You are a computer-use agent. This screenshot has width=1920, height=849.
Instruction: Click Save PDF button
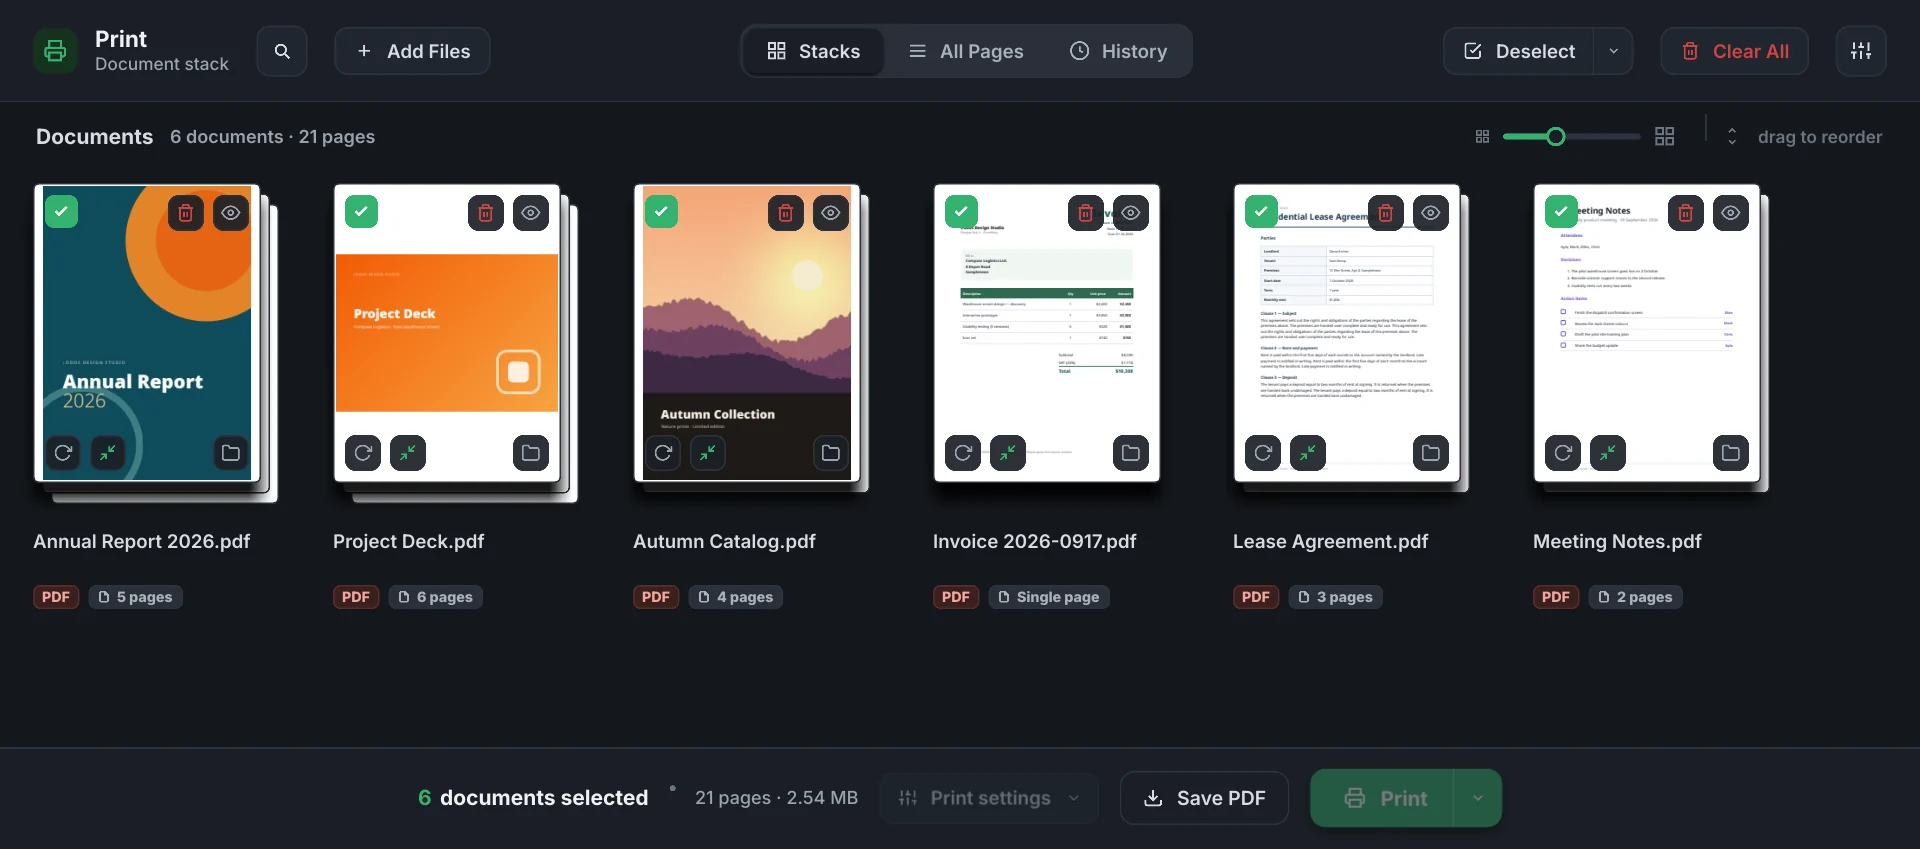[x=1204, y=798]
